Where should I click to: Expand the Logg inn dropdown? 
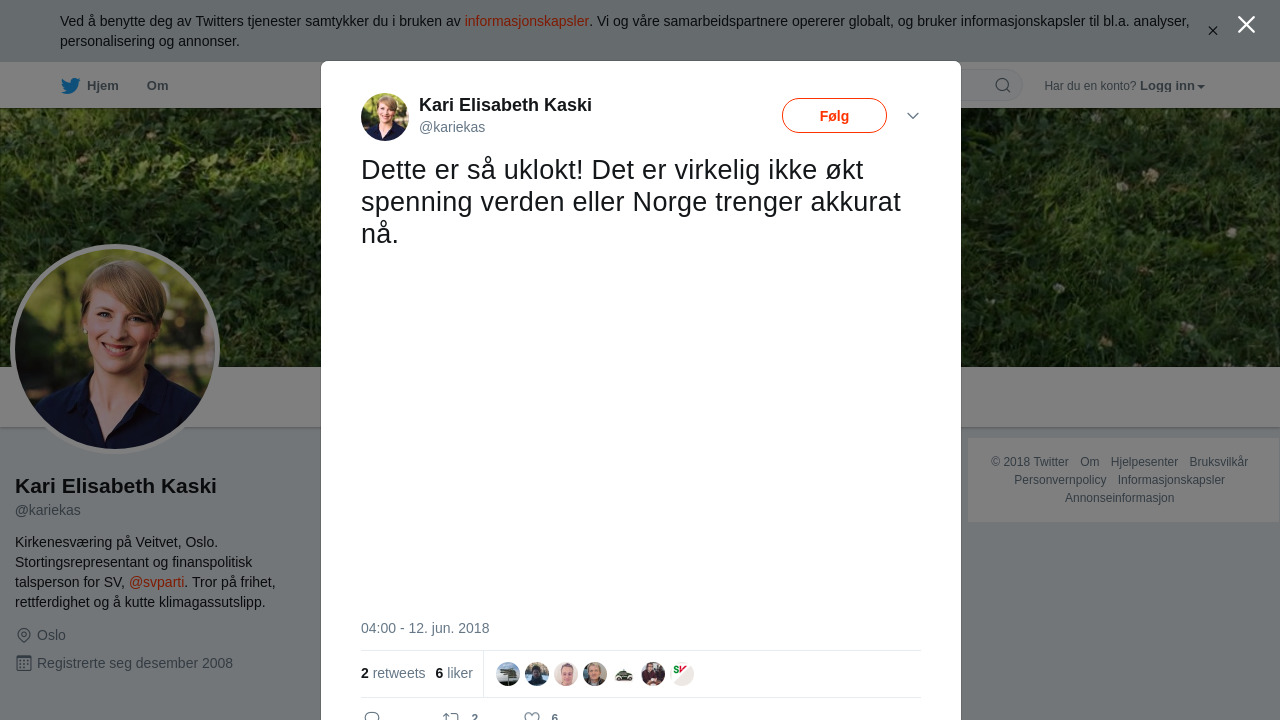[x=1172, y=86]
